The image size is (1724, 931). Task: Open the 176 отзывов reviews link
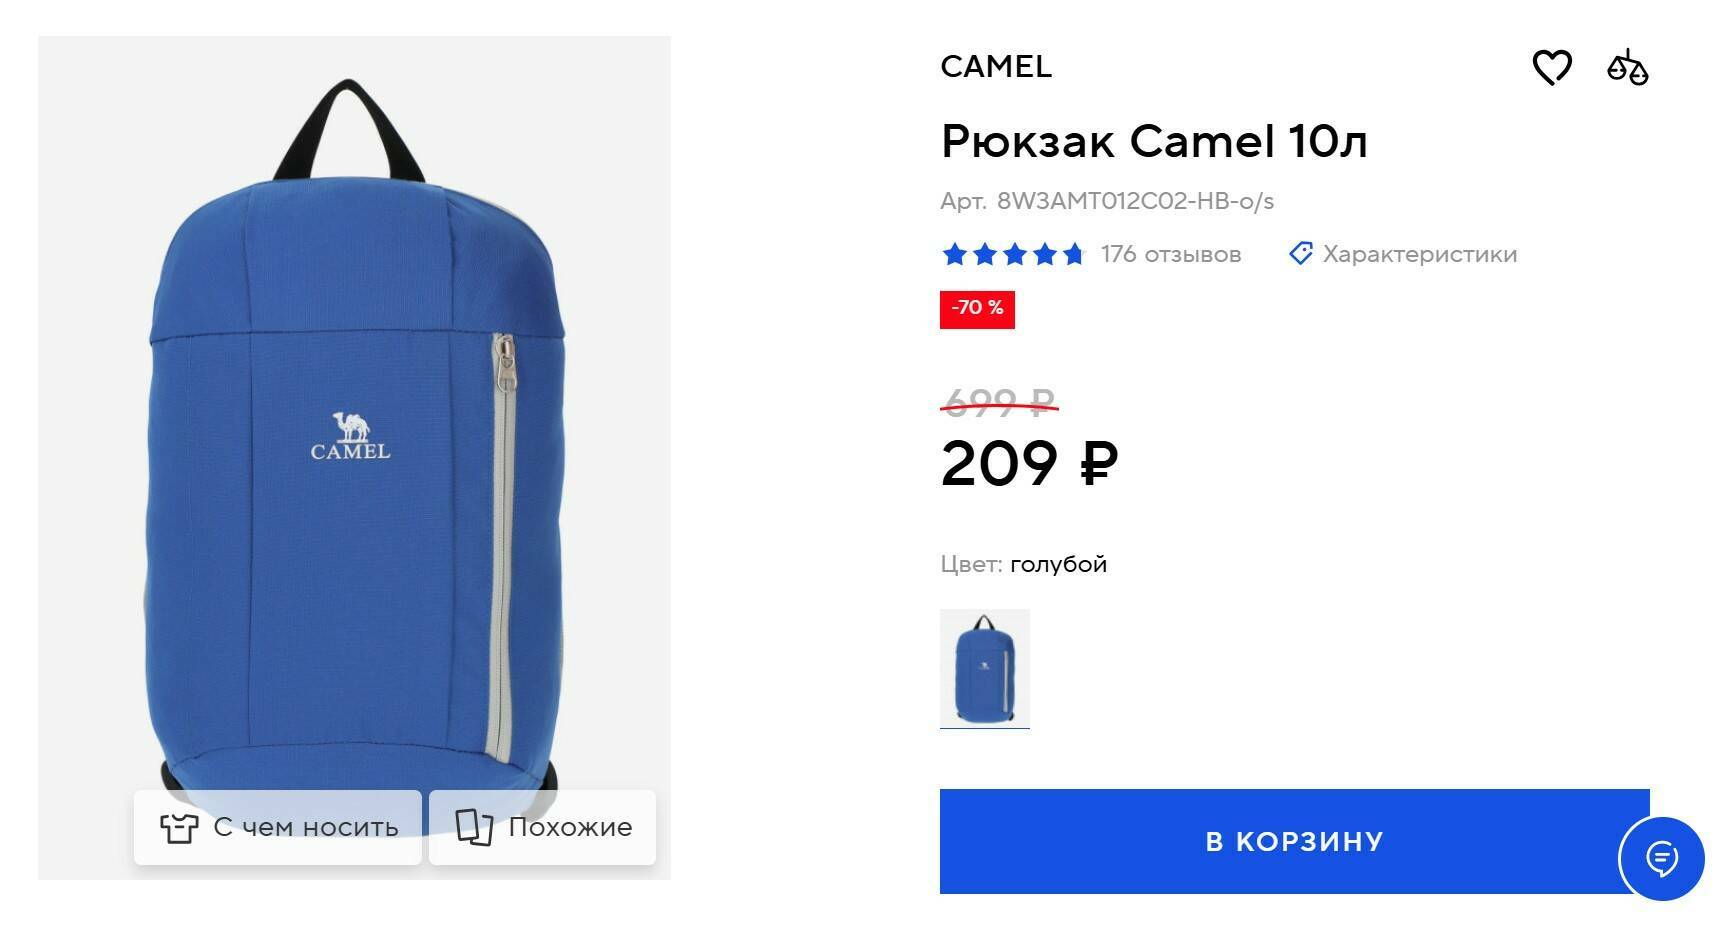pos(1171,254)
